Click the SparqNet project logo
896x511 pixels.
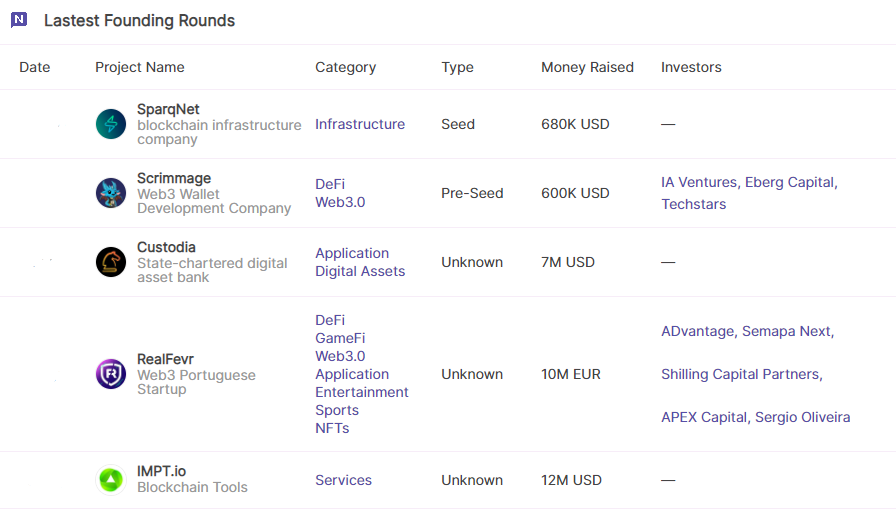(111, 124)
